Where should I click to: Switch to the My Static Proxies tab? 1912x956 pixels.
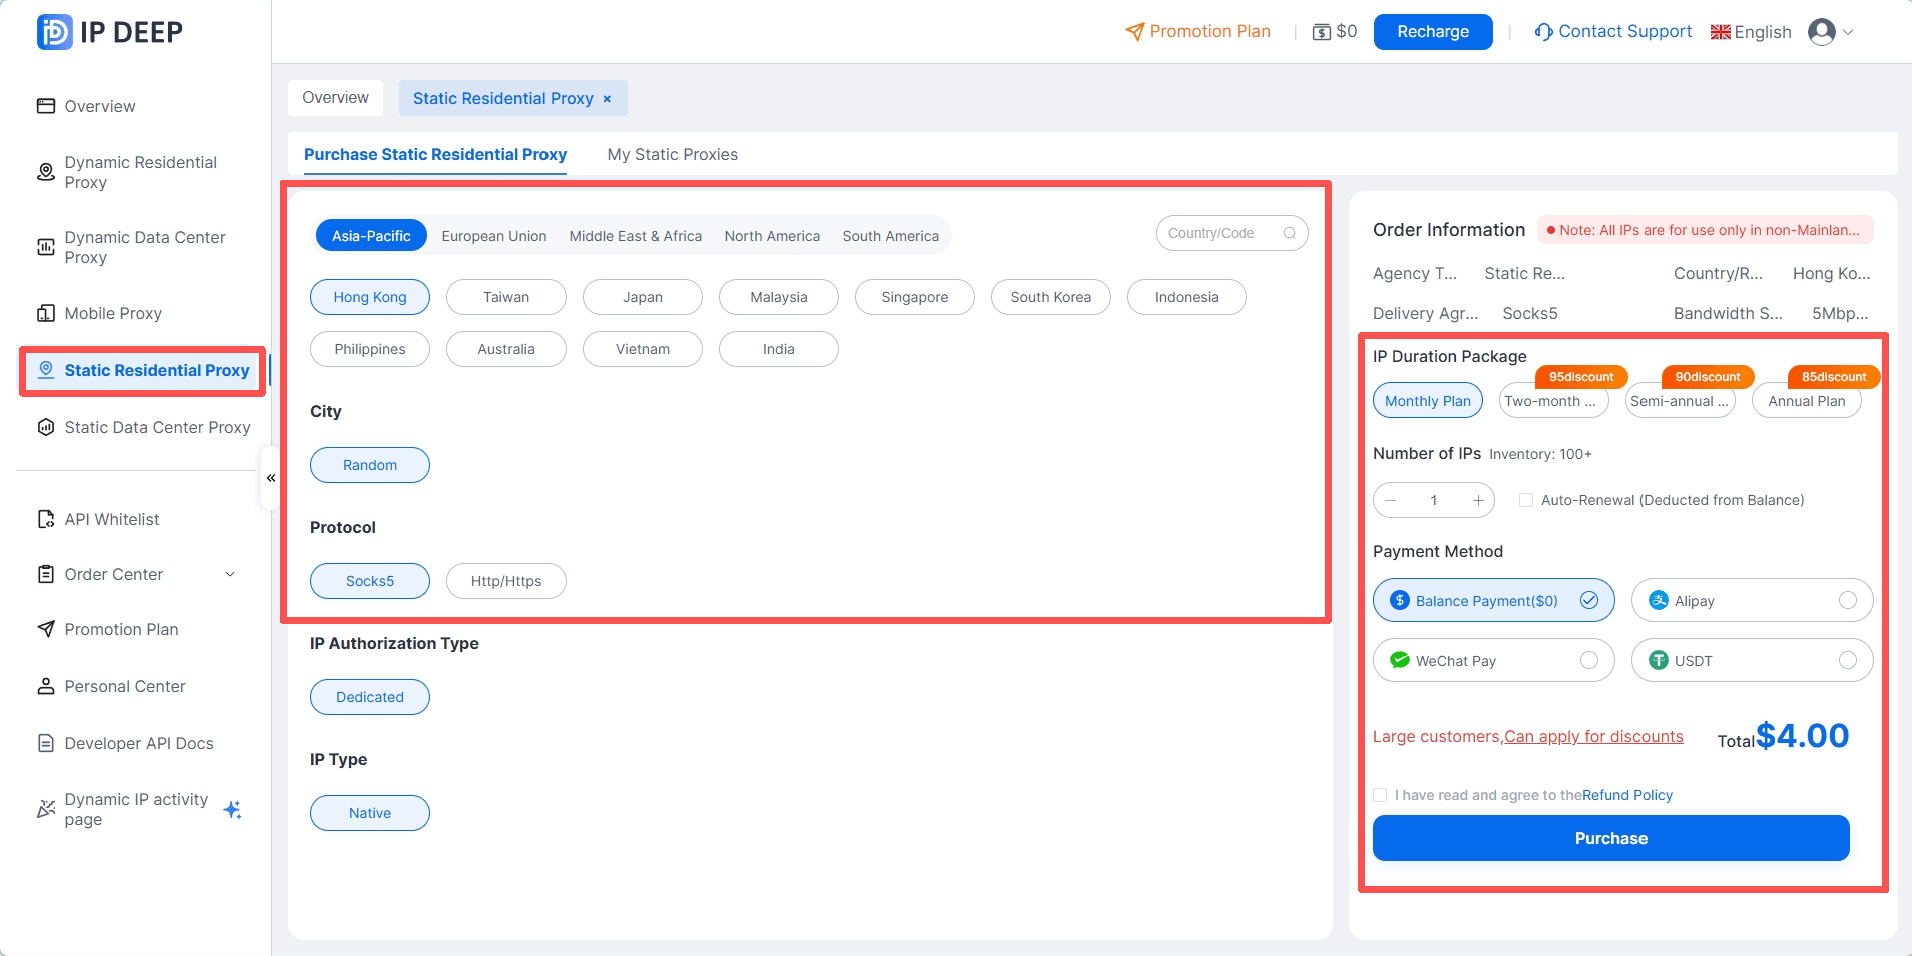[x=672, y=154]
